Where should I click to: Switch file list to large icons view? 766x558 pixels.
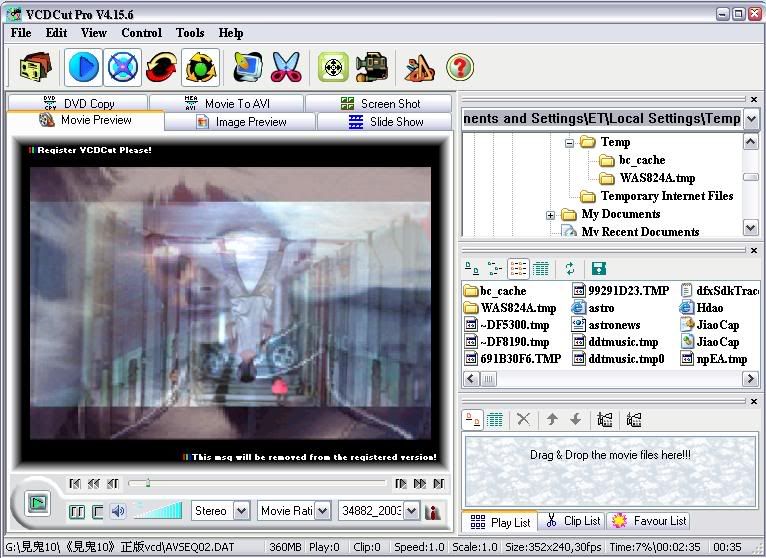click(471, 268)
